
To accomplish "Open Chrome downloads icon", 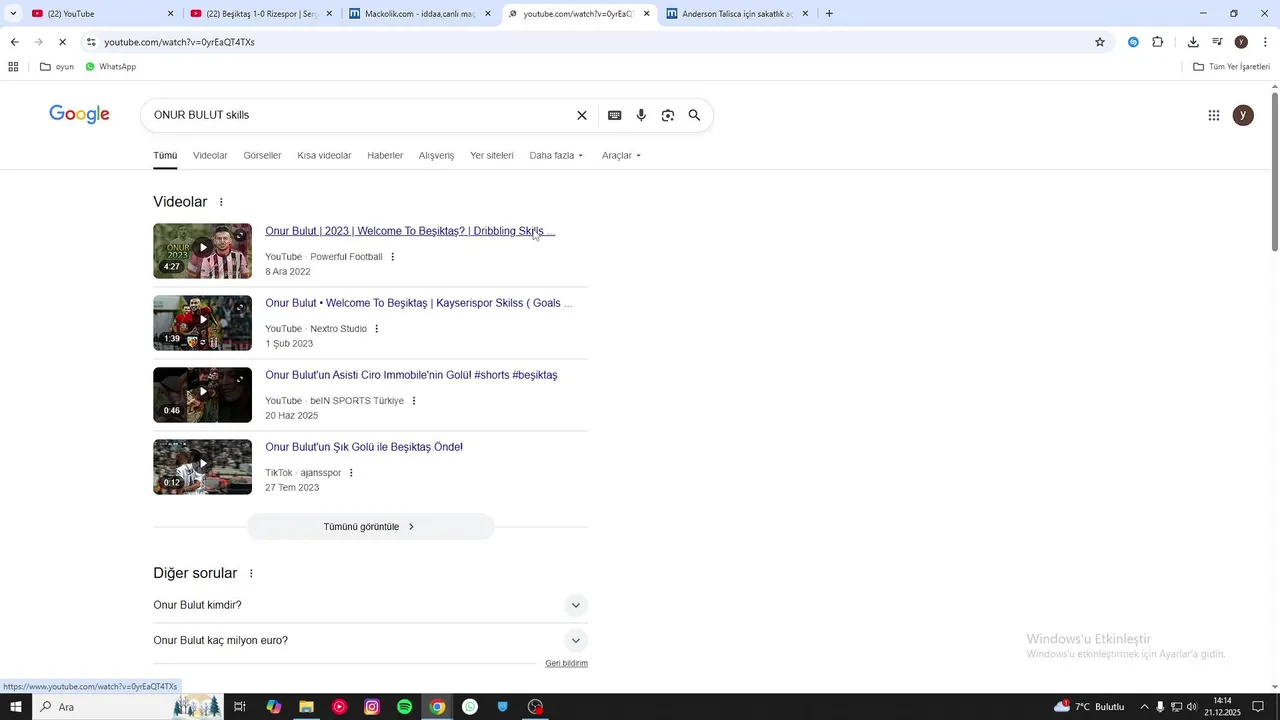I will [x=1193, y=42].
